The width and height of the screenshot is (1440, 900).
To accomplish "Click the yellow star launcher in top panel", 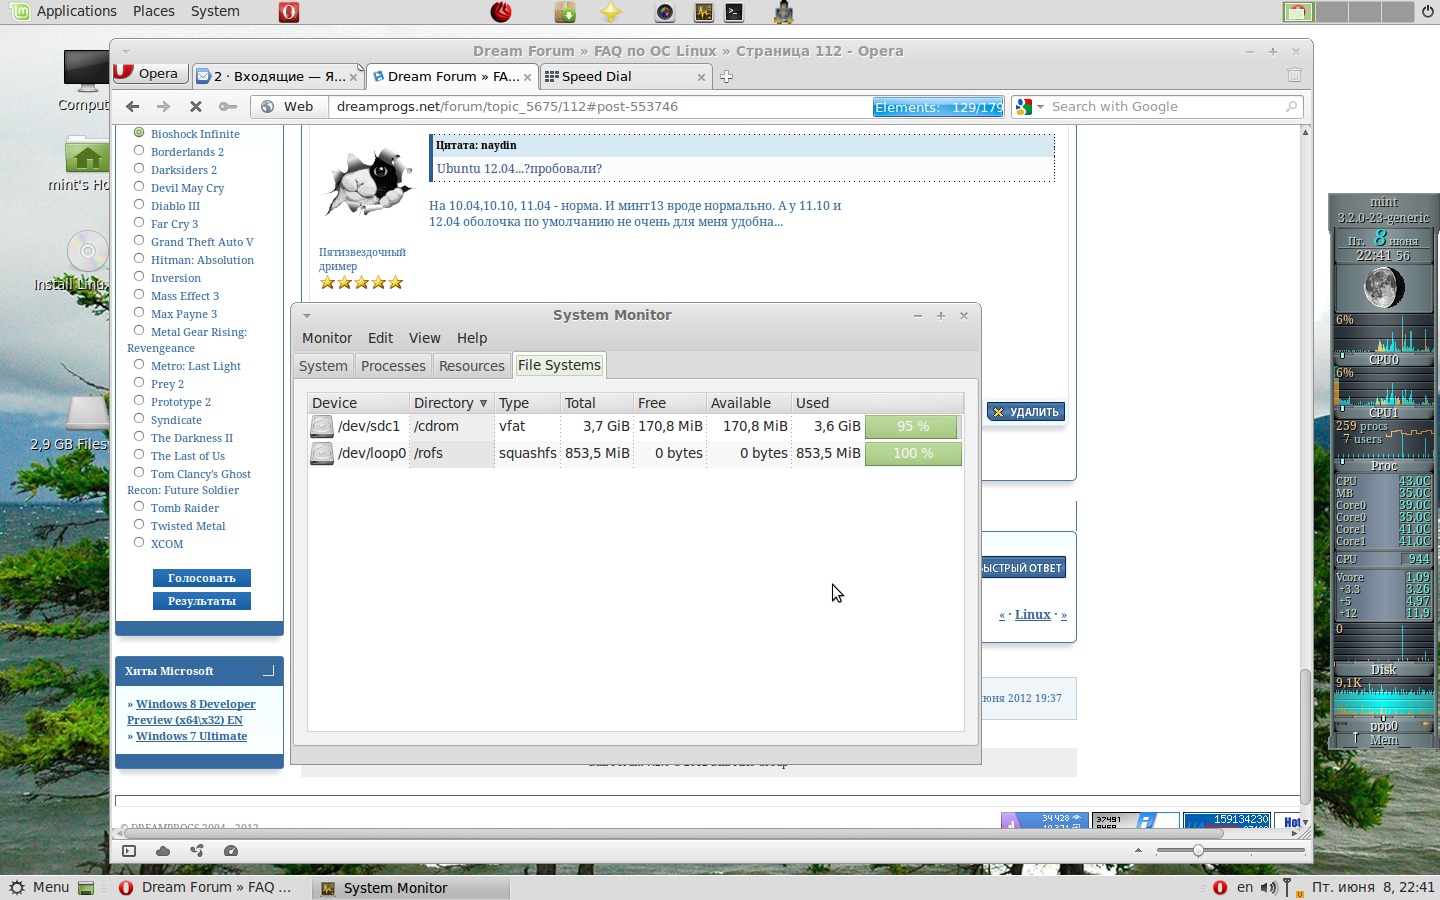I will pyautogui.click(x=610, y=12).
